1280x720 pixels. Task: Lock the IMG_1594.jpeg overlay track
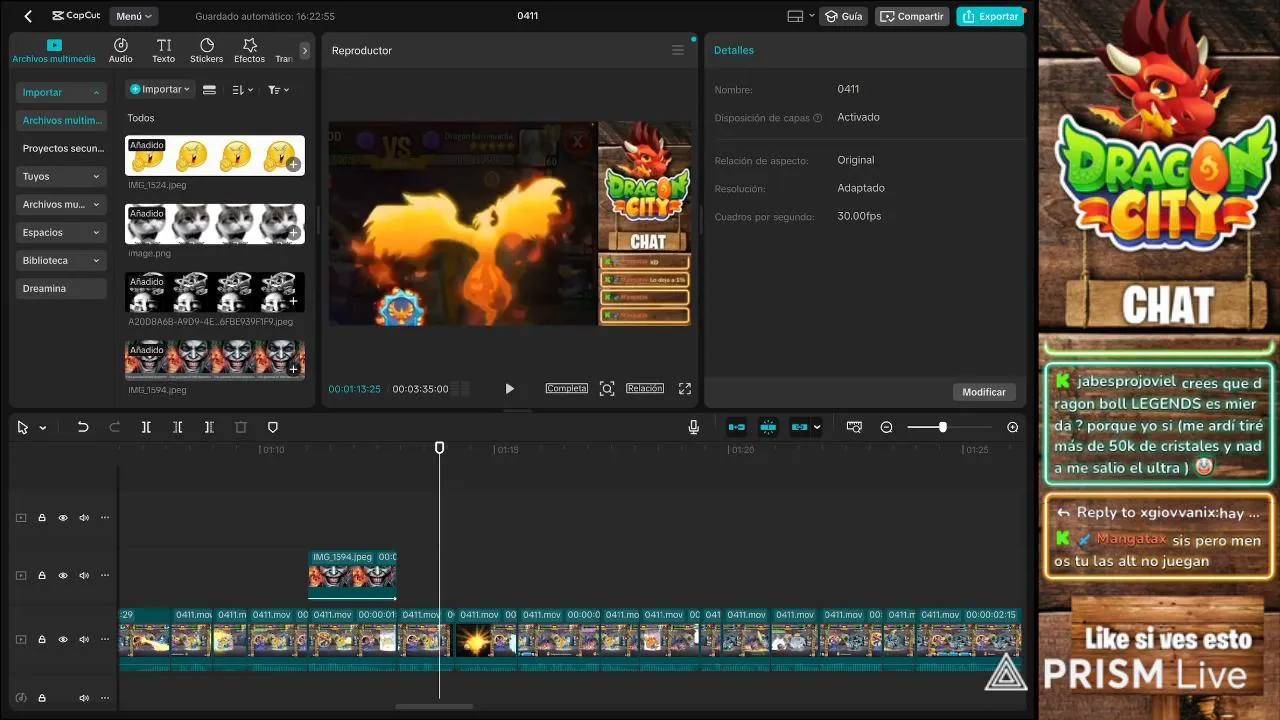[42, 576]
